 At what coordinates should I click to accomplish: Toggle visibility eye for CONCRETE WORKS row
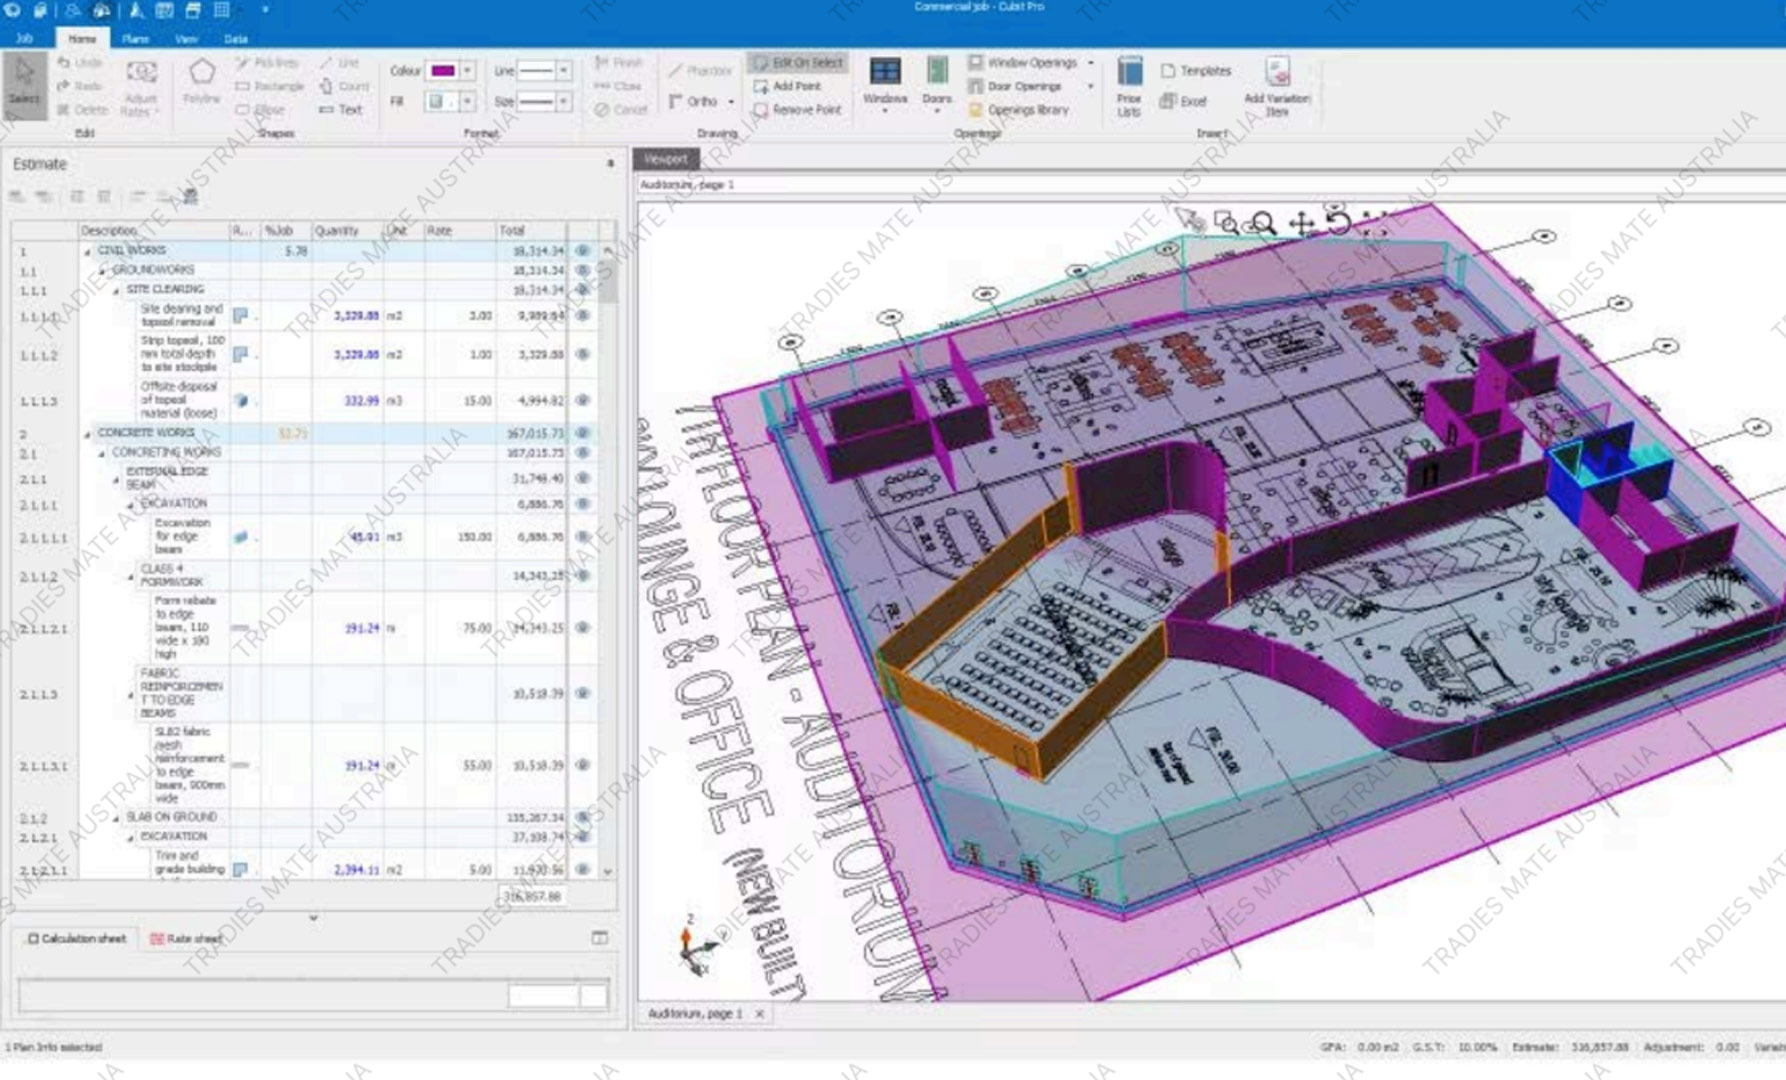pyautogui.click(x=583, y=433)
